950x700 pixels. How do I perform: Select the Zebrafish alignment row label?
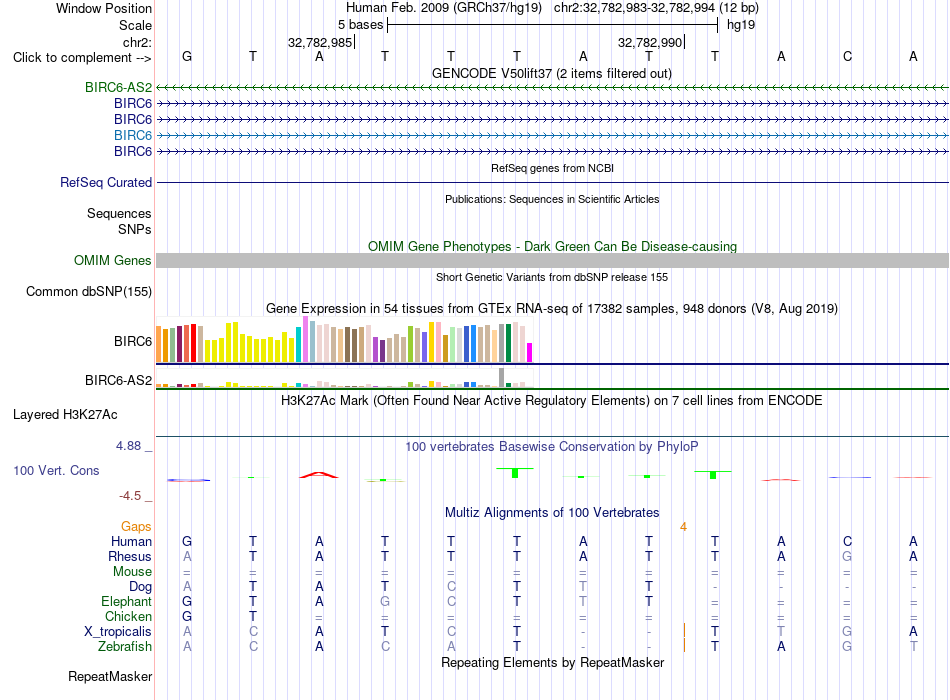coord(125,647)
